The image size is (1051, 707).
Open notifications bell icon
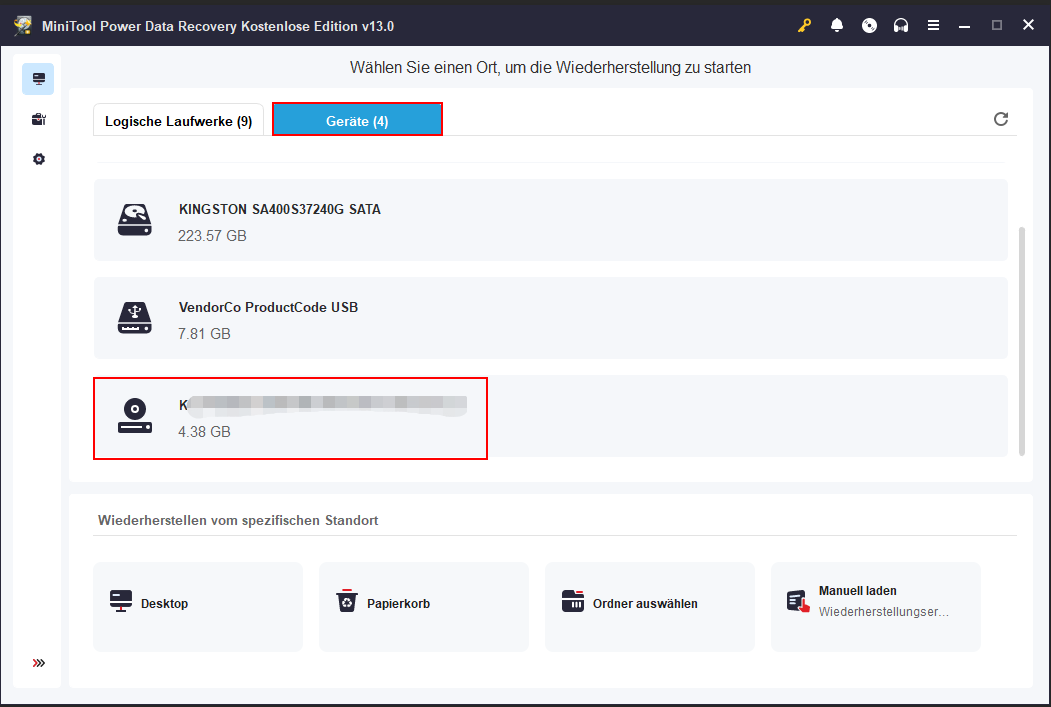coord(837,25)
